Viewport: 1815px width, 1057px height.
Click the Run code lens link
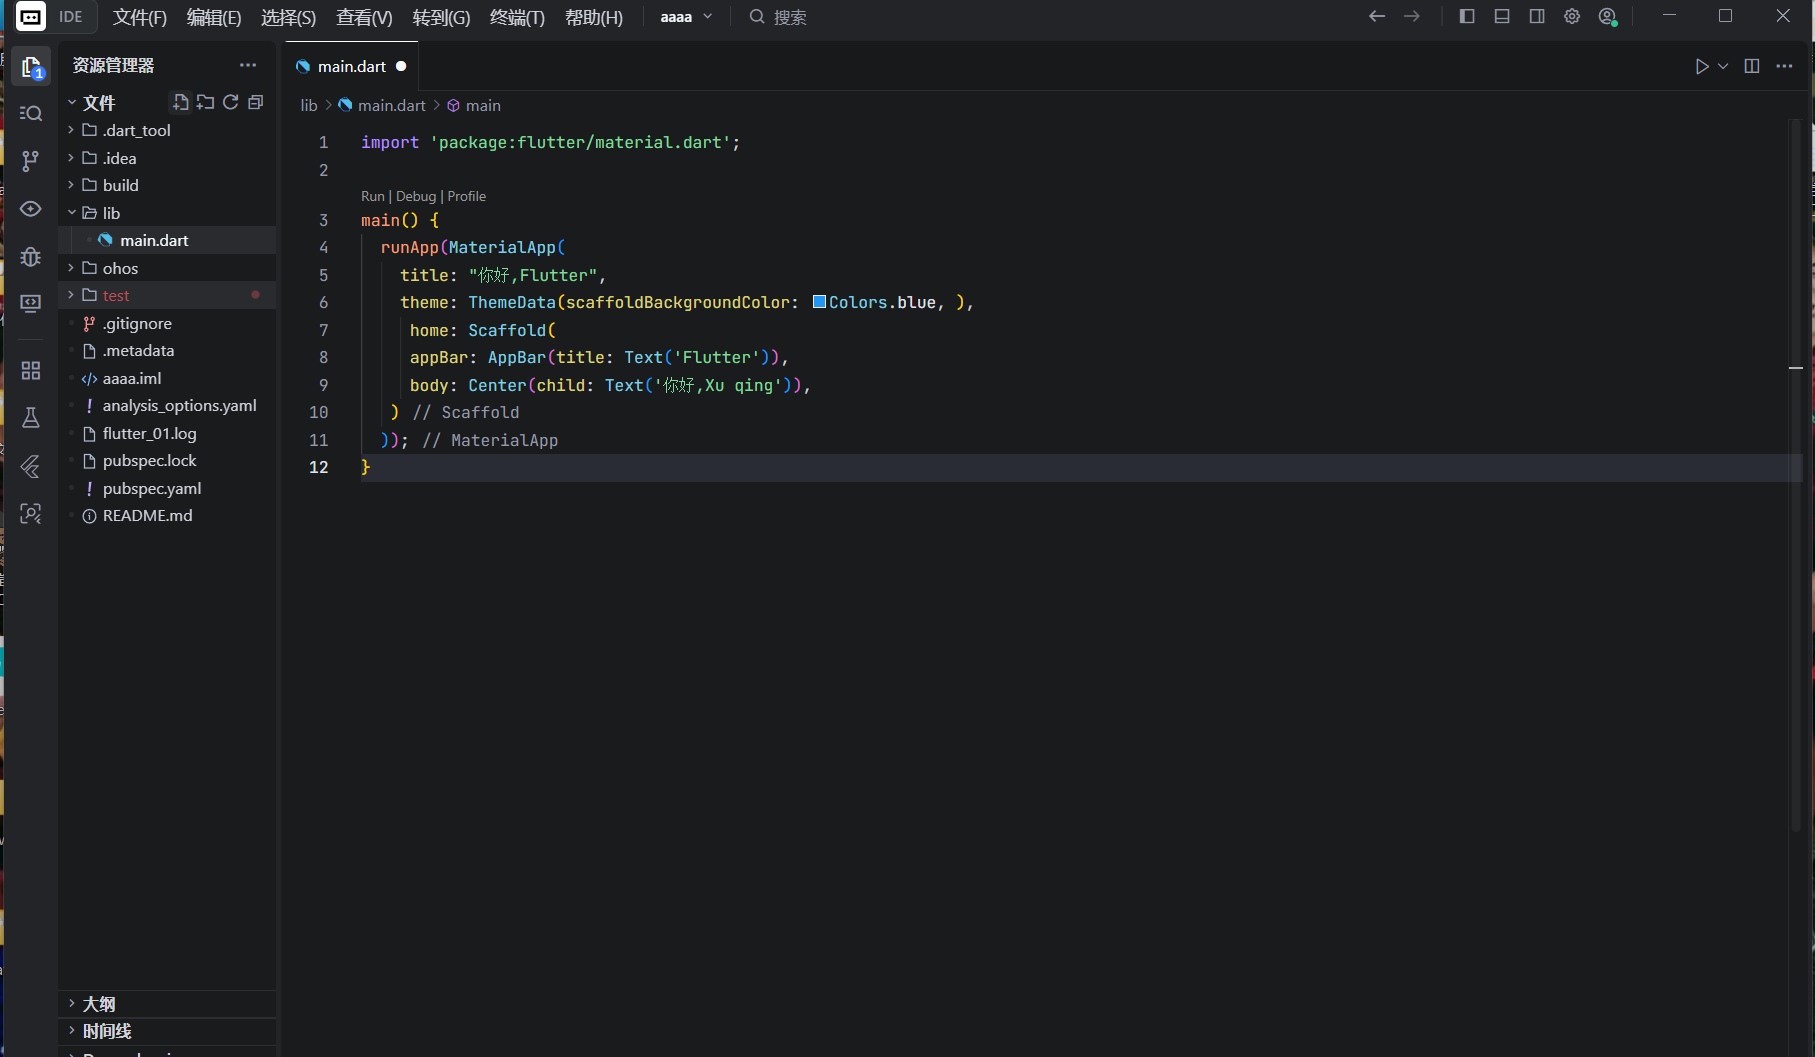373,196
